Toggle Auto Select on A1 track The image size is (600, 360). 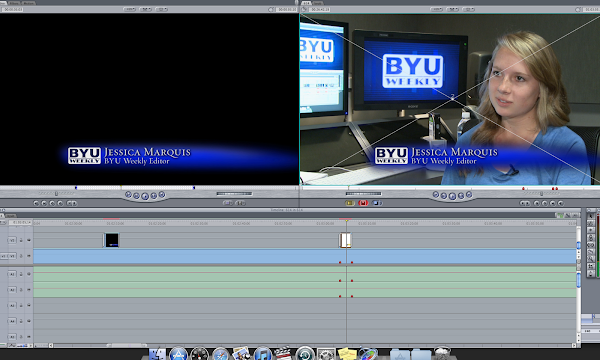click(x=29, y=274)
